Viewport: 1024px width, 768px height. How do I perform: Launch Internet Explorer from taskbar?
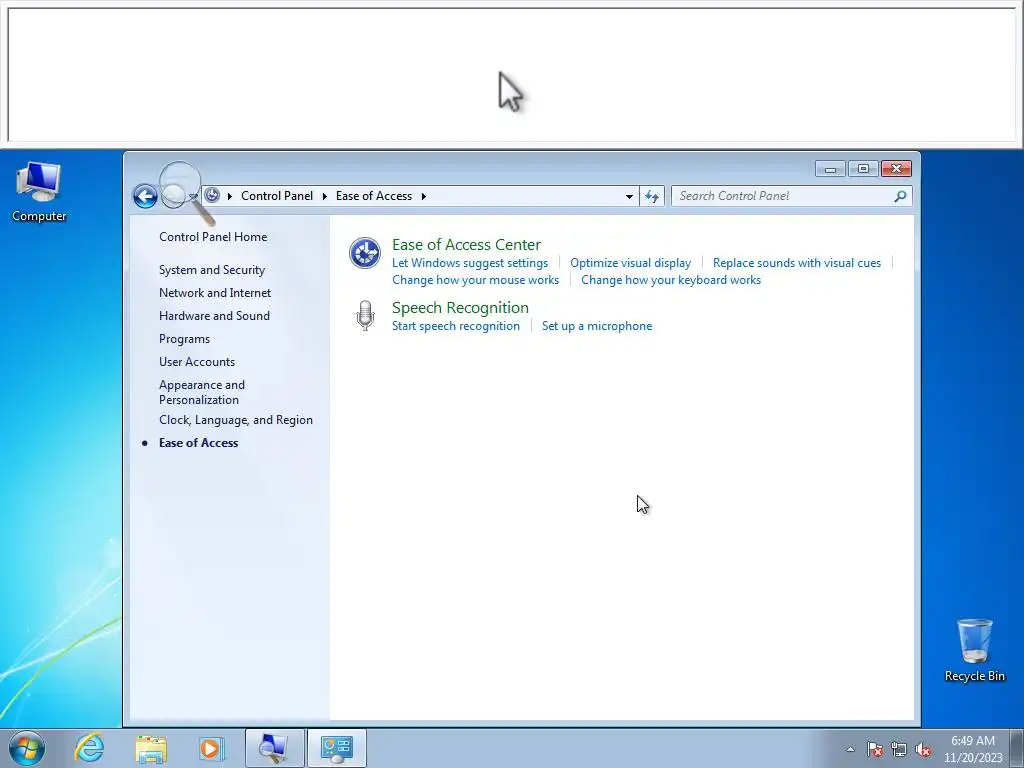coord(89,748)
